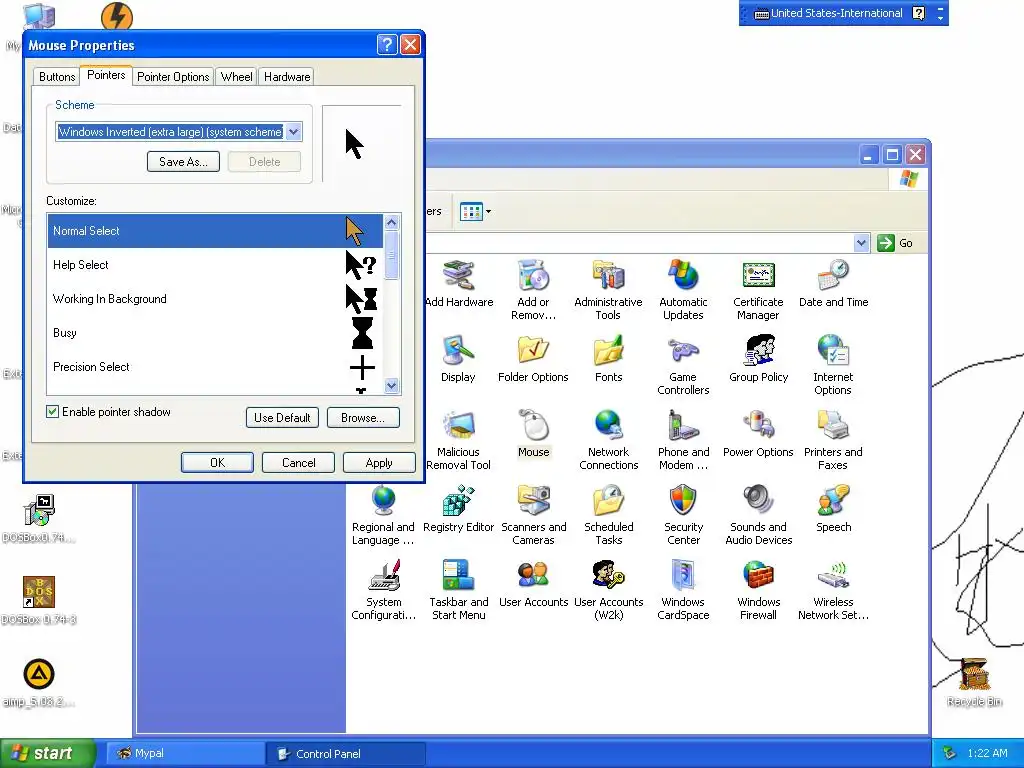Select Normal Select pointer row
This screenshot has height=768, width=1024.
pyautogui.click(x=216, y=231)
